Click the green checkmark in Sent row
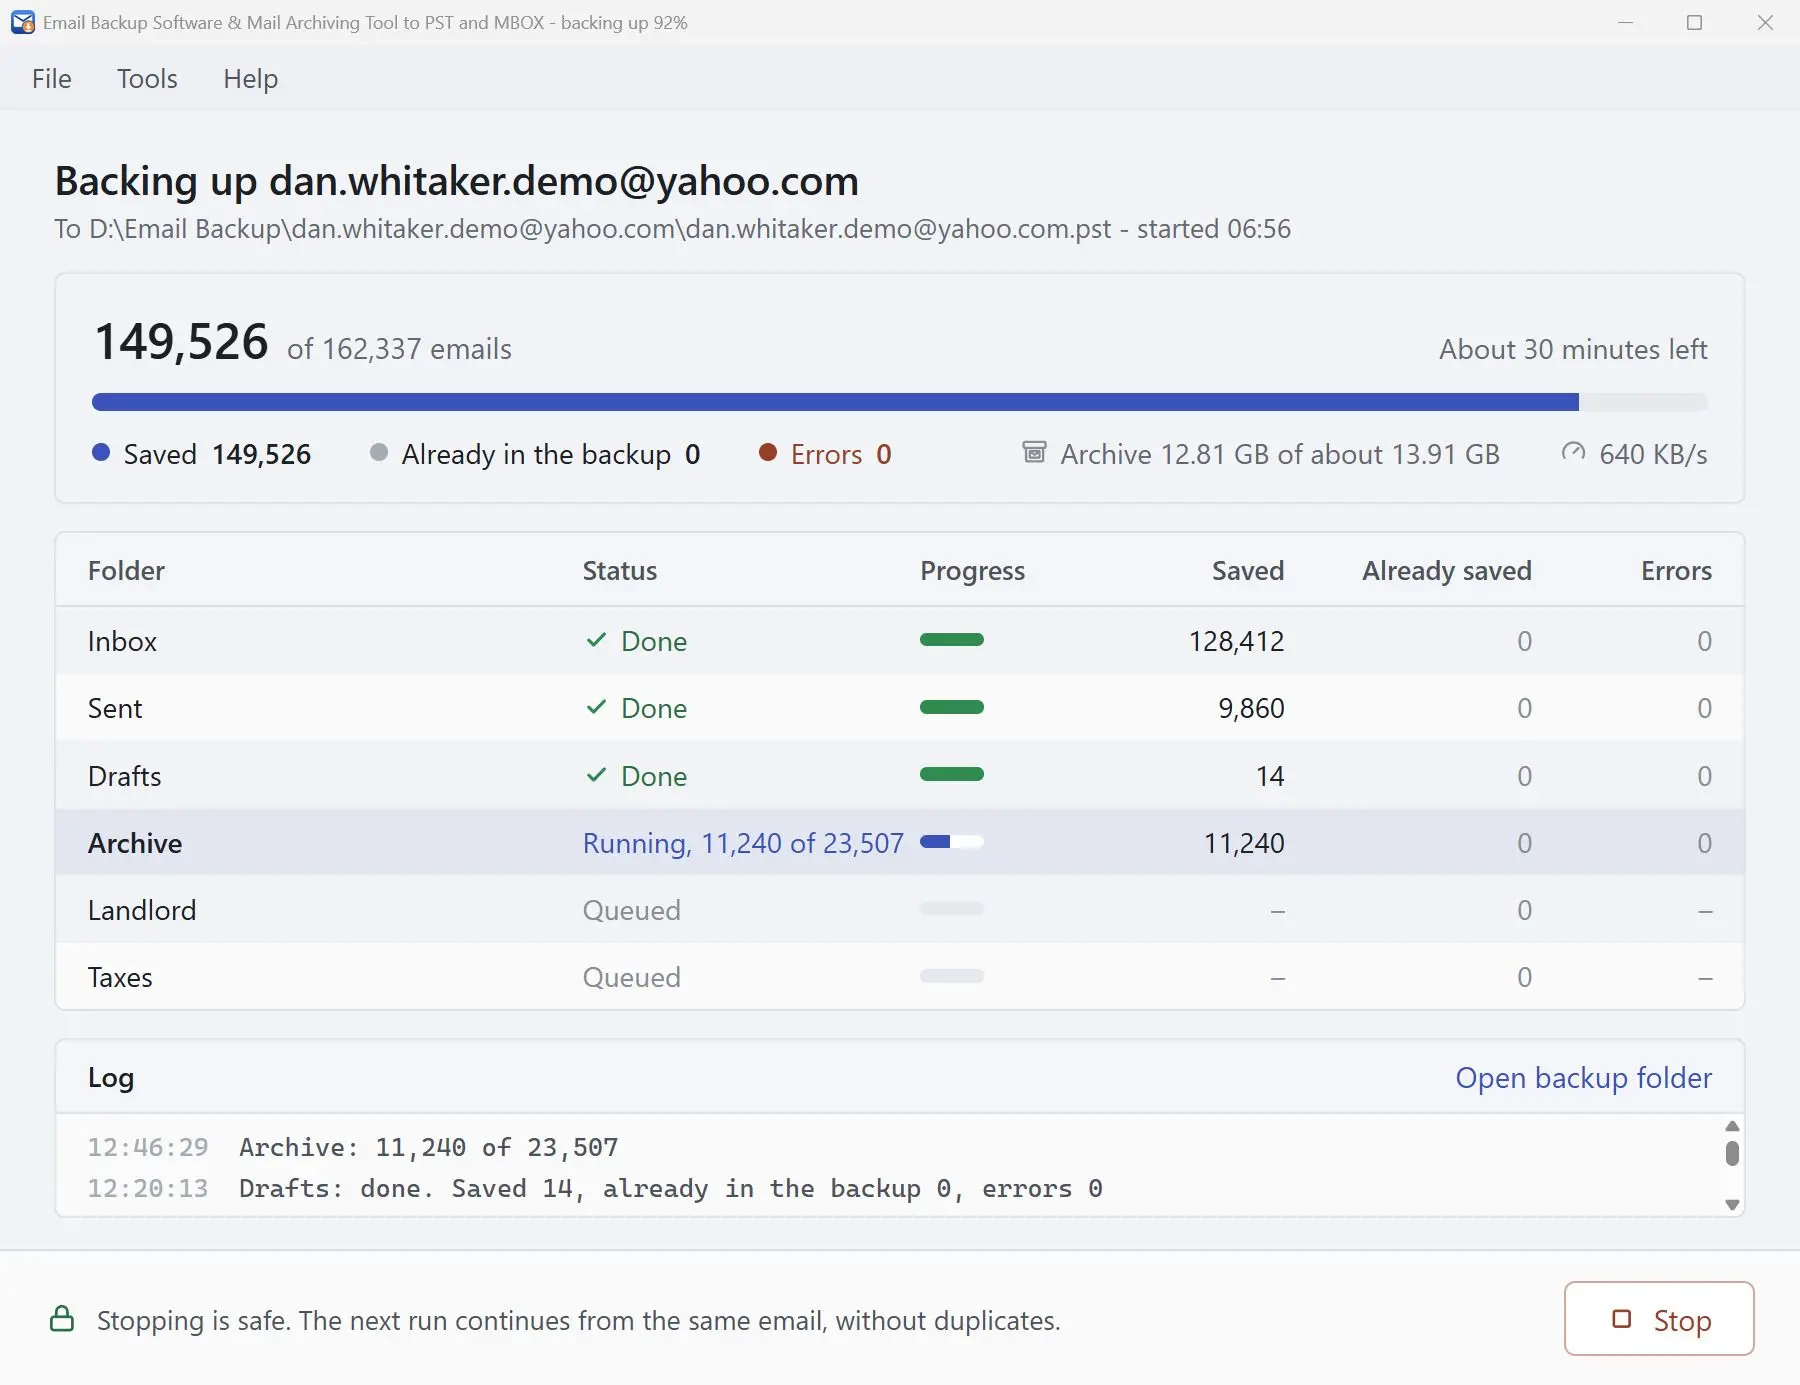Image resolution: width=1800 pixels, height=1385 pixels. [x=596, y=707]
